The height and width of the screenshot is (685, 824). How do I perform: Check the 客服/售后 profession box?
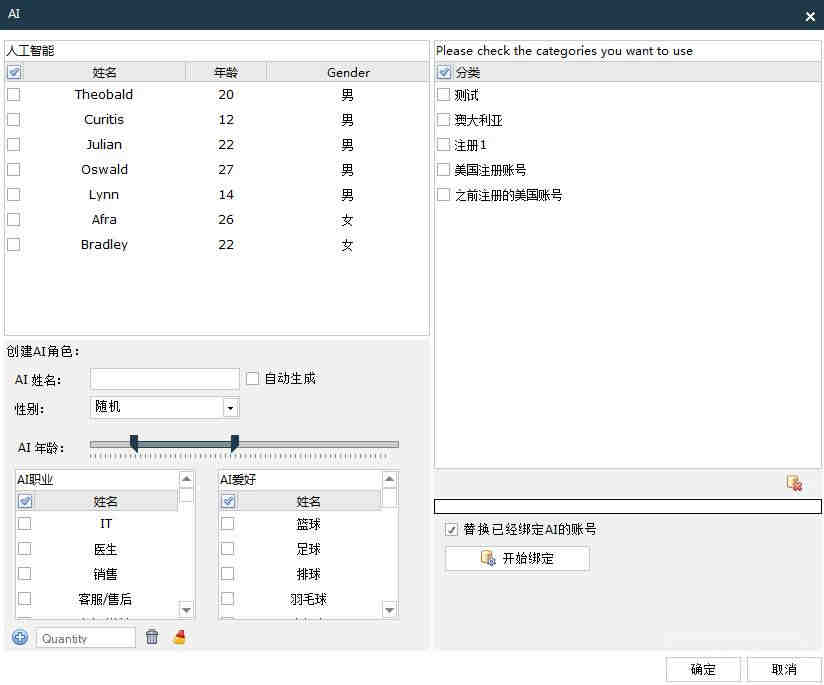[x=25, y=599]
